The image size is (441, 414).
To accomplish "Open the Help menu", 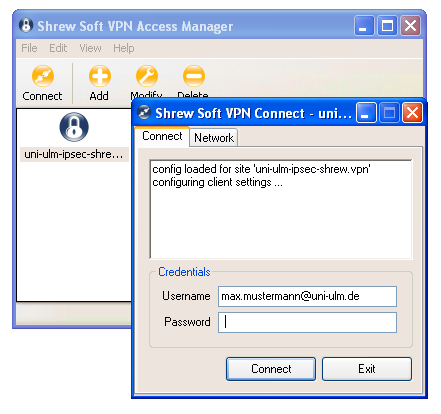I will (124, 48).
